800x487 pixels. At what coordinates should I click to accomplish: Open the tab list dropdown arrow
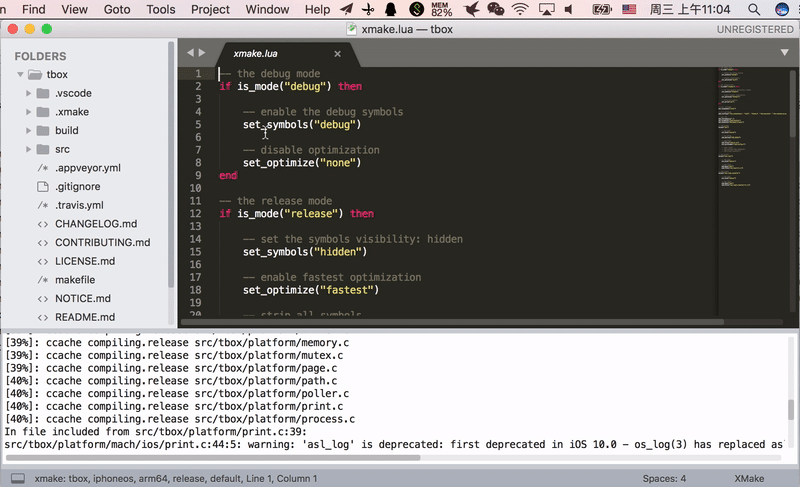click(785, 52)
